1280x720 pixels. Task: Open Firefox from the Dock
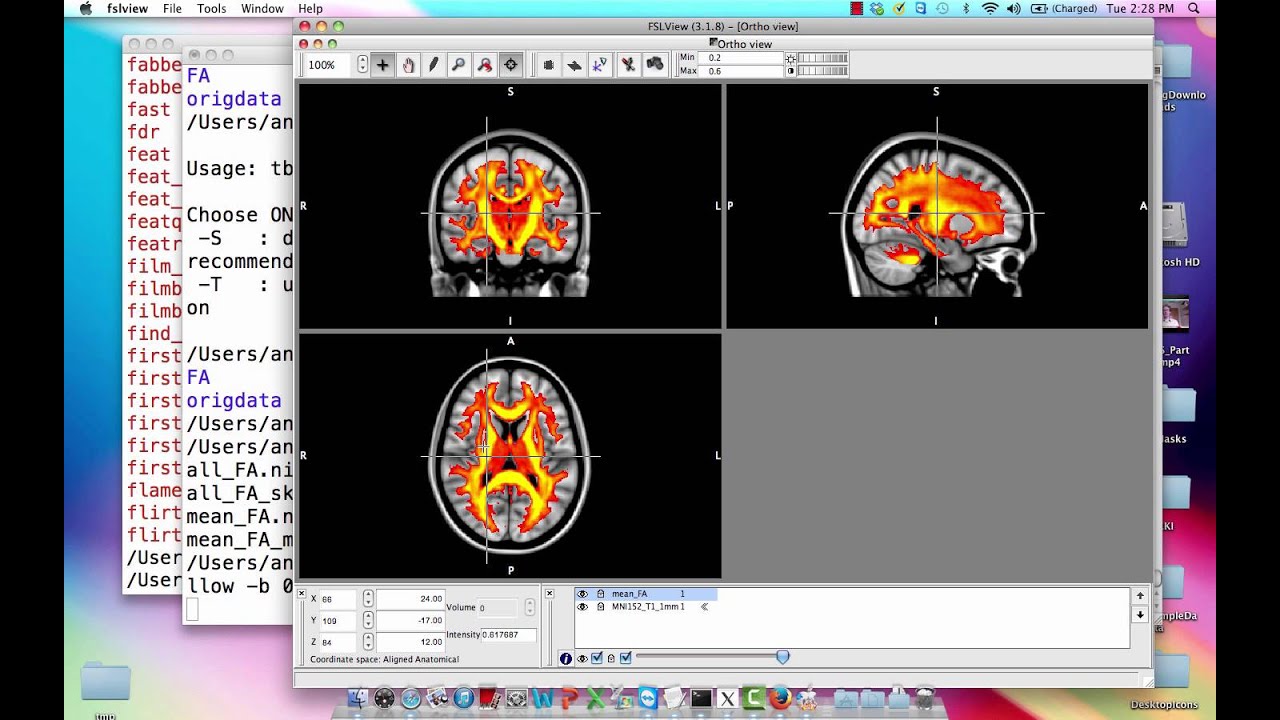tap(780, 698)
